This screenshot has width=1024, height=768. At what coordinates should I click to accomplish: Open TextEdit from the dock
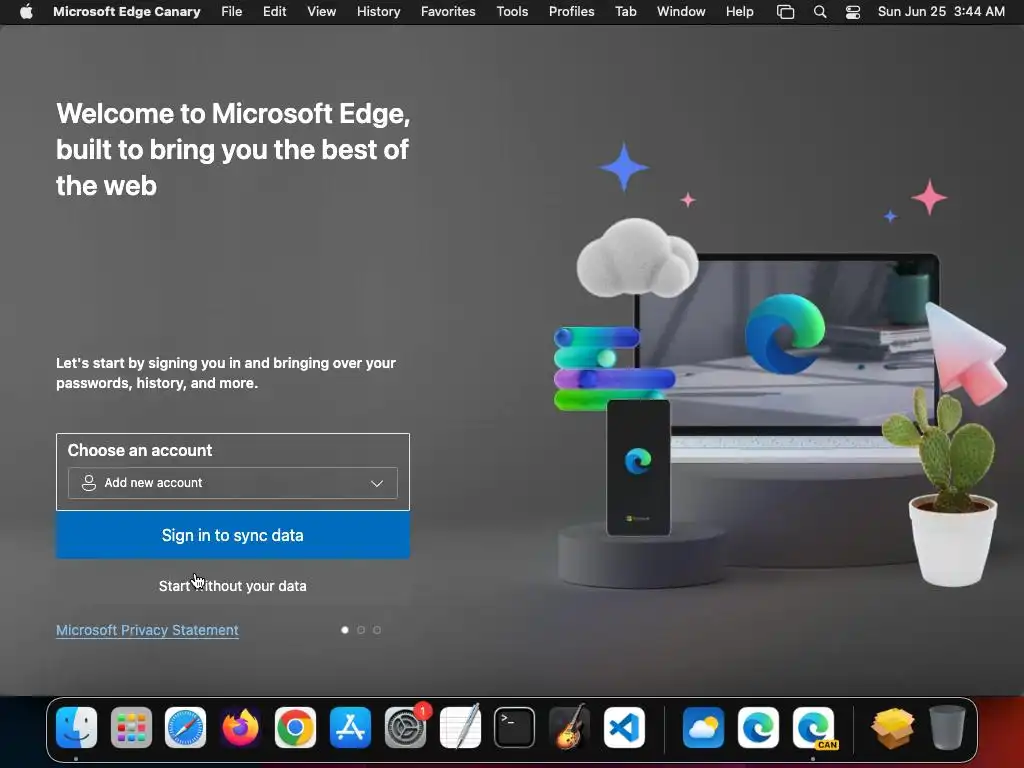tap(460, 728)
